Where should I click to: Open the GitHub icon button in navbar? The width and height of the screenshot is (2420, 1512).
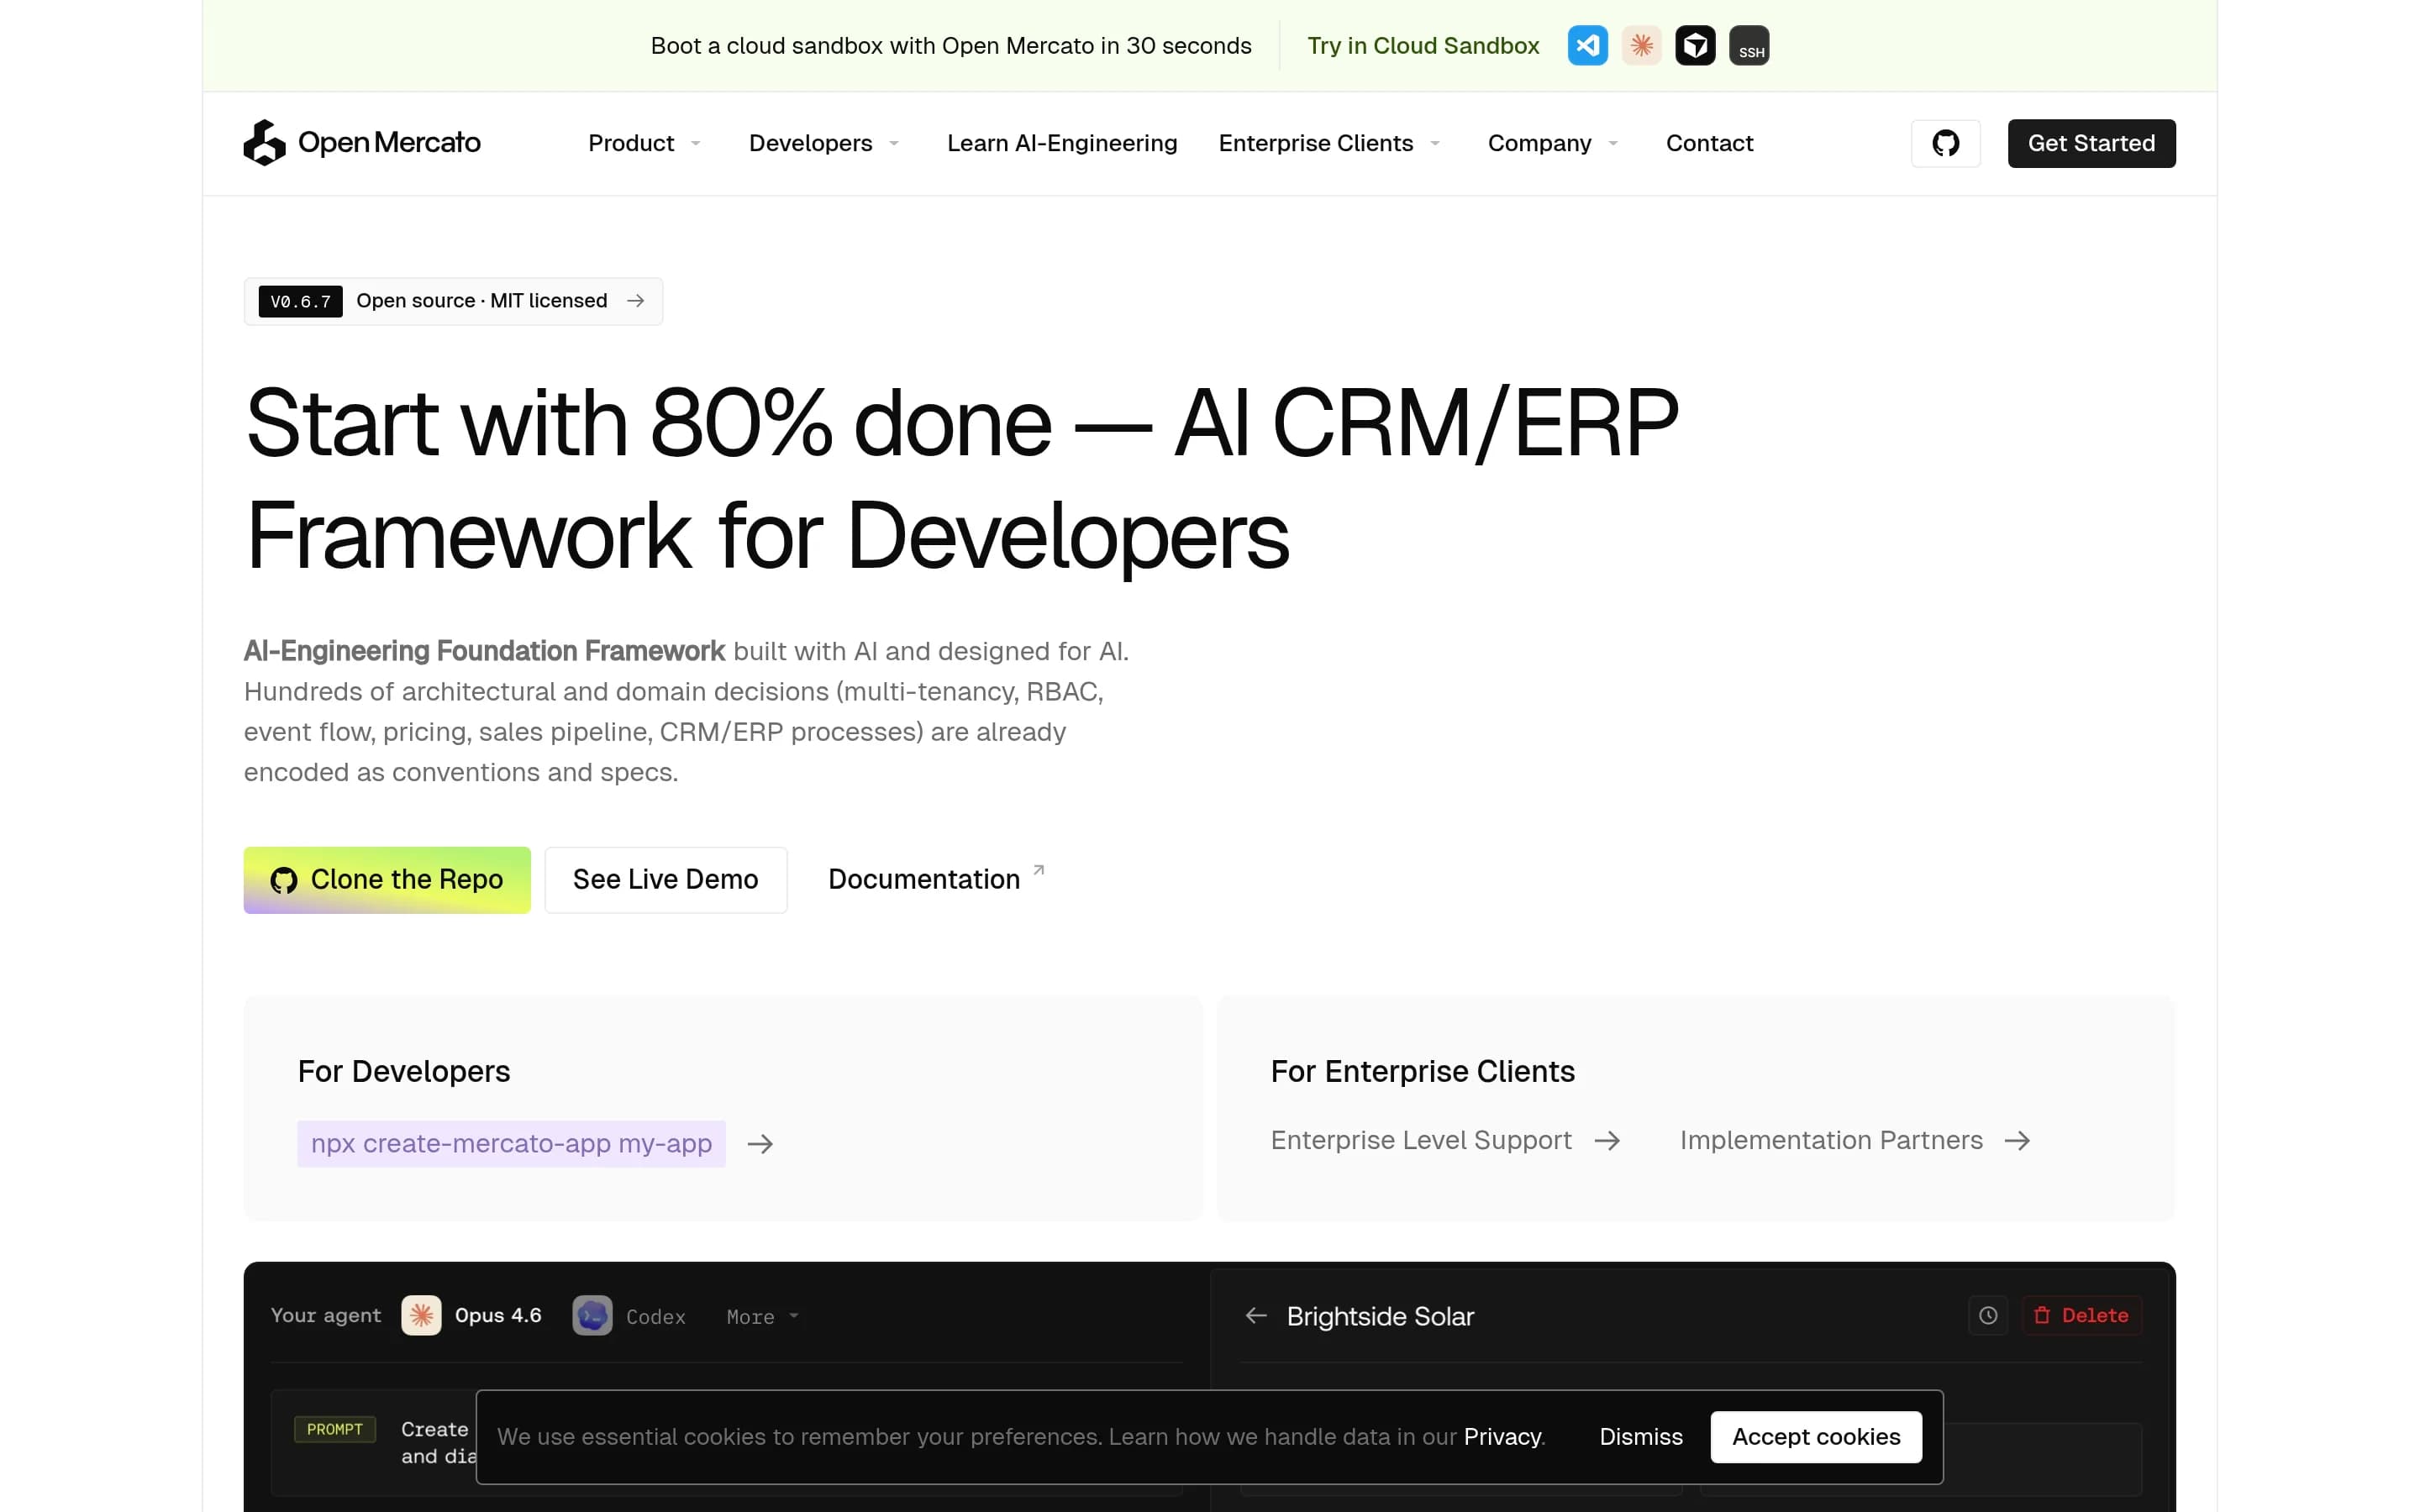1945,143
